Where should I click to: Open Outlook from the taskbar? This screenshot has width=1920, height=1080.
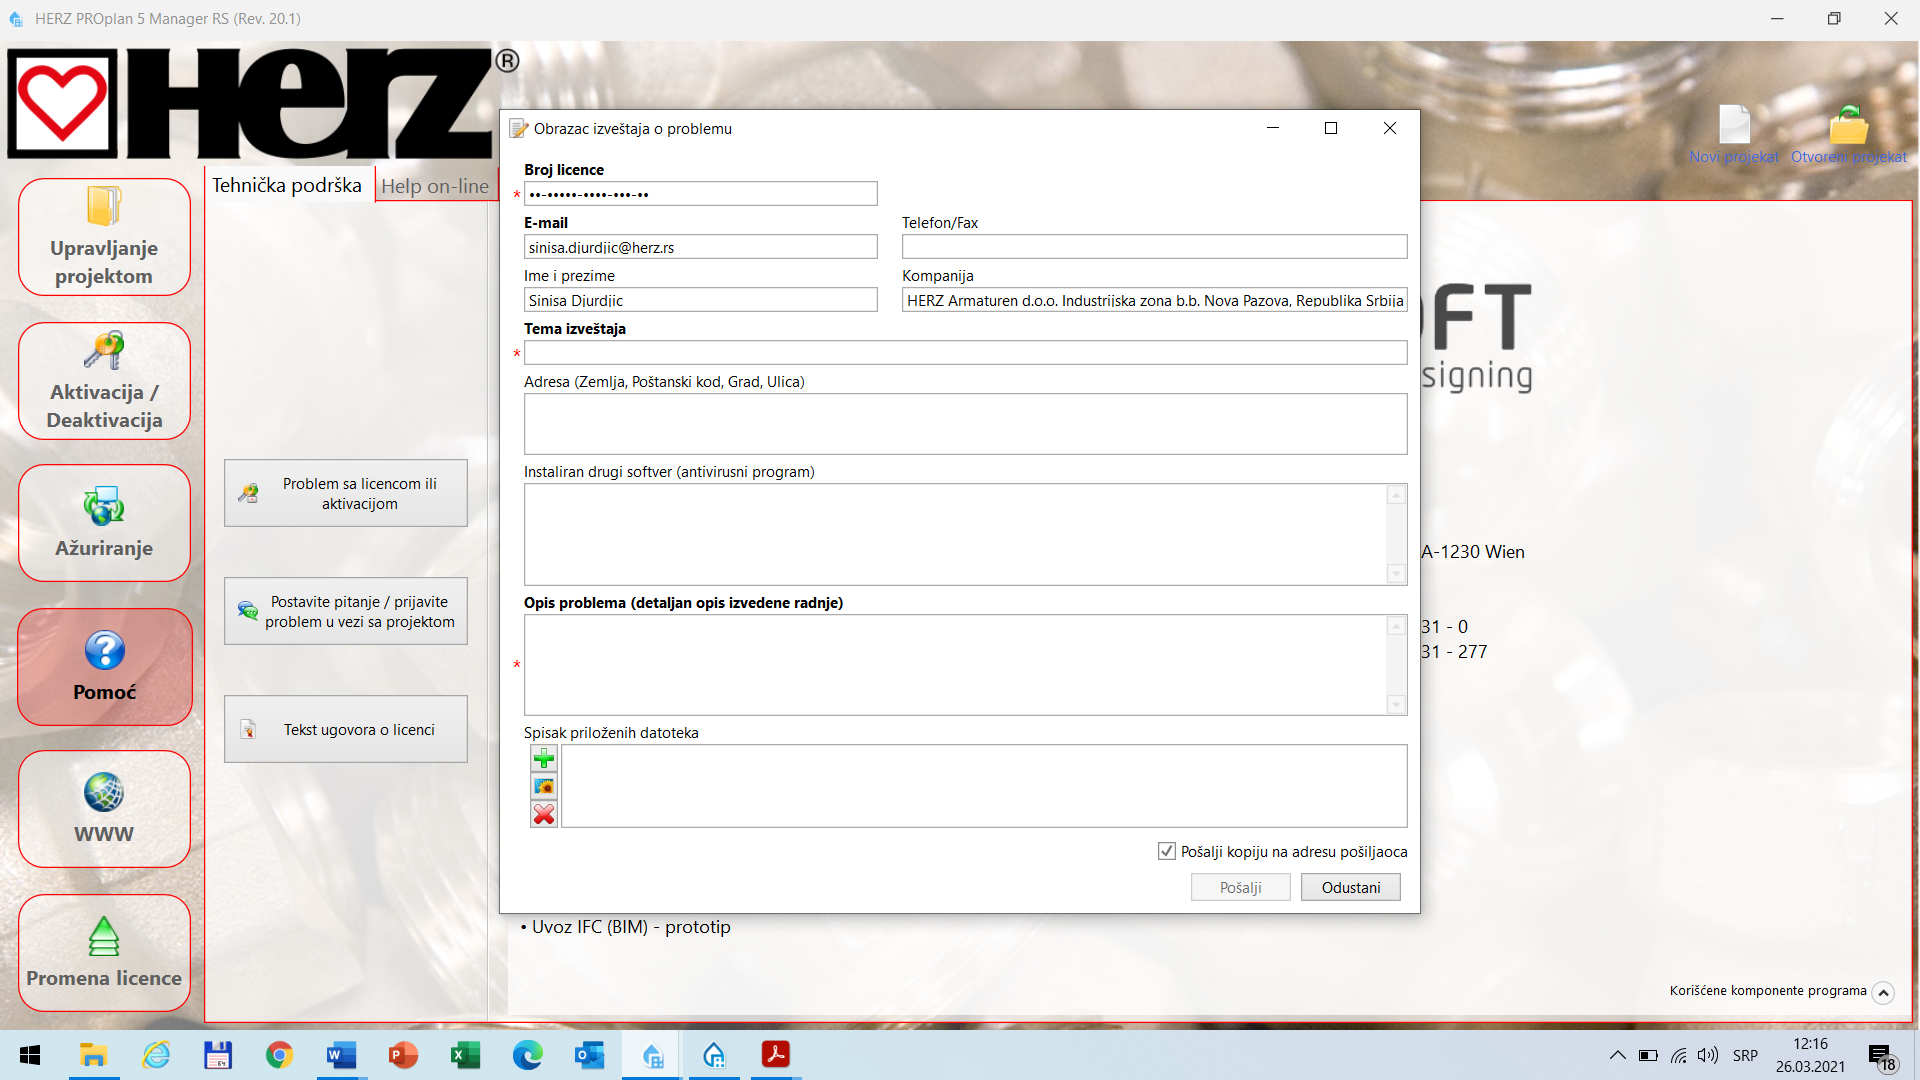(x=589, y=1055)
